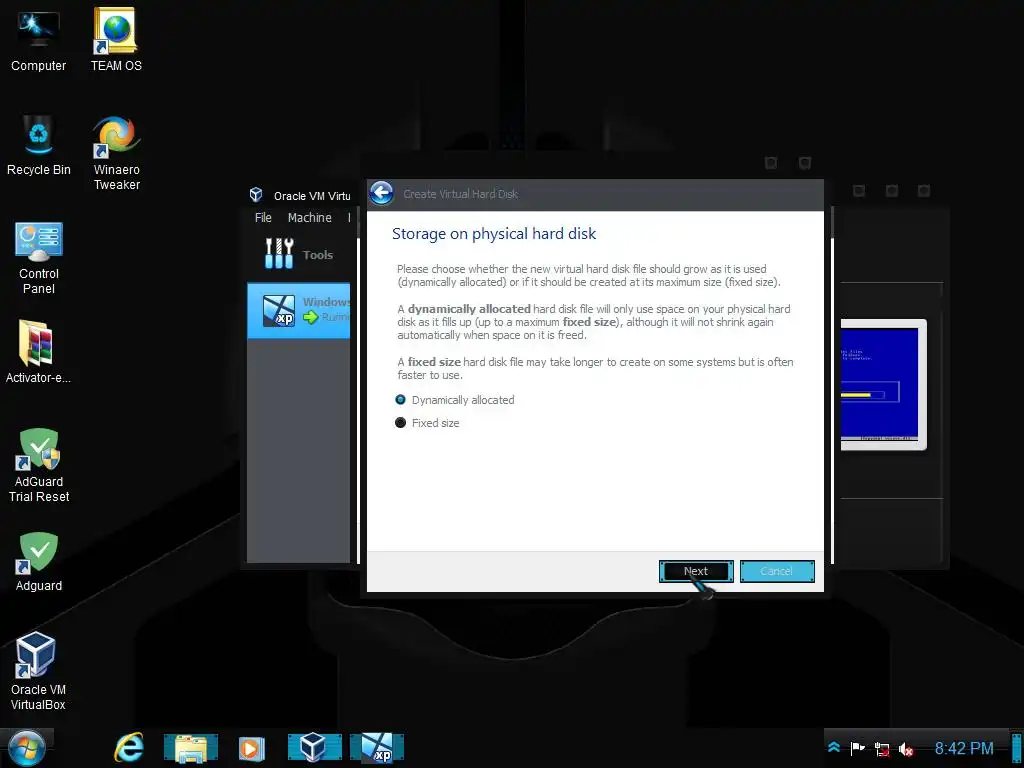Launch the AdGuard Trial Reset shortcut

pyautogui.click(x=39, y=466)
